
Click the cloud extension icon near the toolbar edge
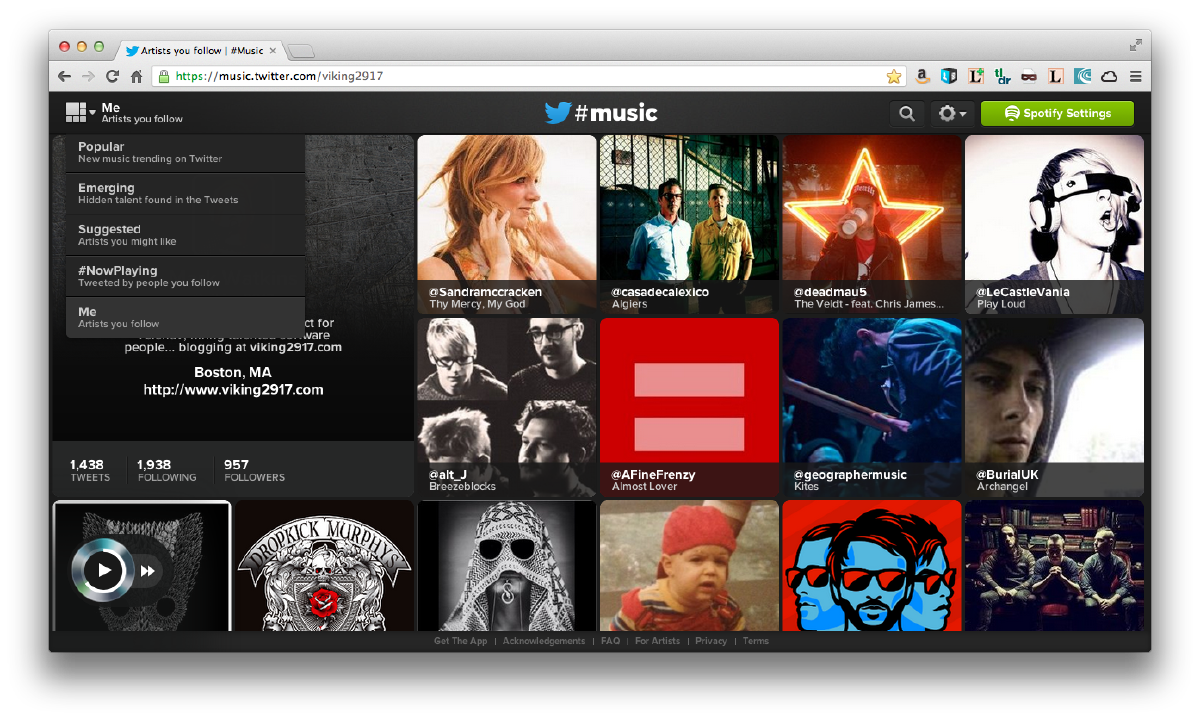click(1109, 75)
